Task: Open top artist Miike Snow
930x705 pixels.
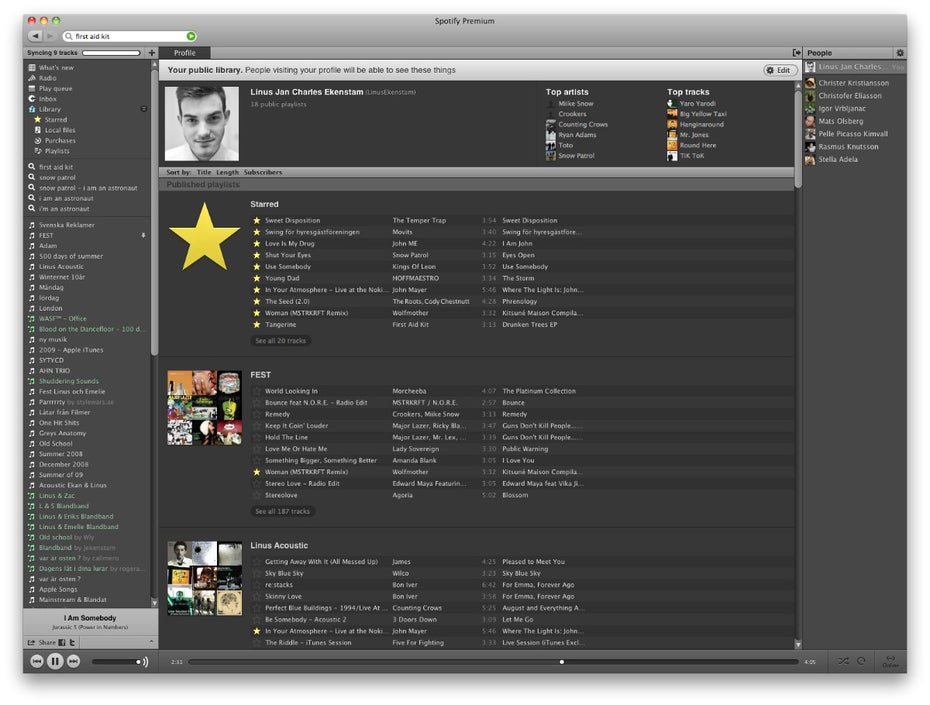Action: pos(575,104)
